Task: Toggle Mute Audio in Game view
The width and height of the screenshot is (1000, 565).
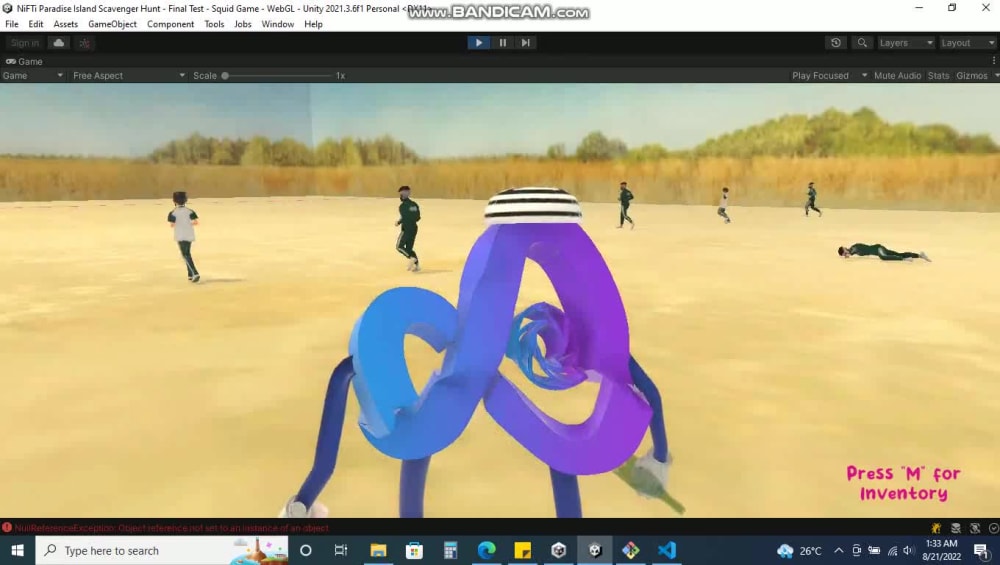Action: pyautogui.click(x=897, y=75)
